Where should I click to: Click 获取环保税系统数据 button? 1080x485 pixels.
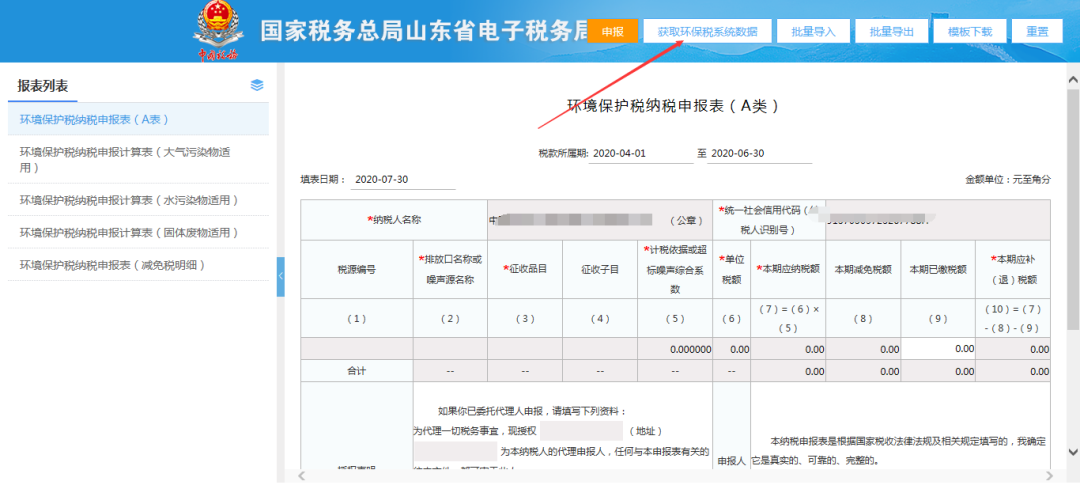pos(707,31)
